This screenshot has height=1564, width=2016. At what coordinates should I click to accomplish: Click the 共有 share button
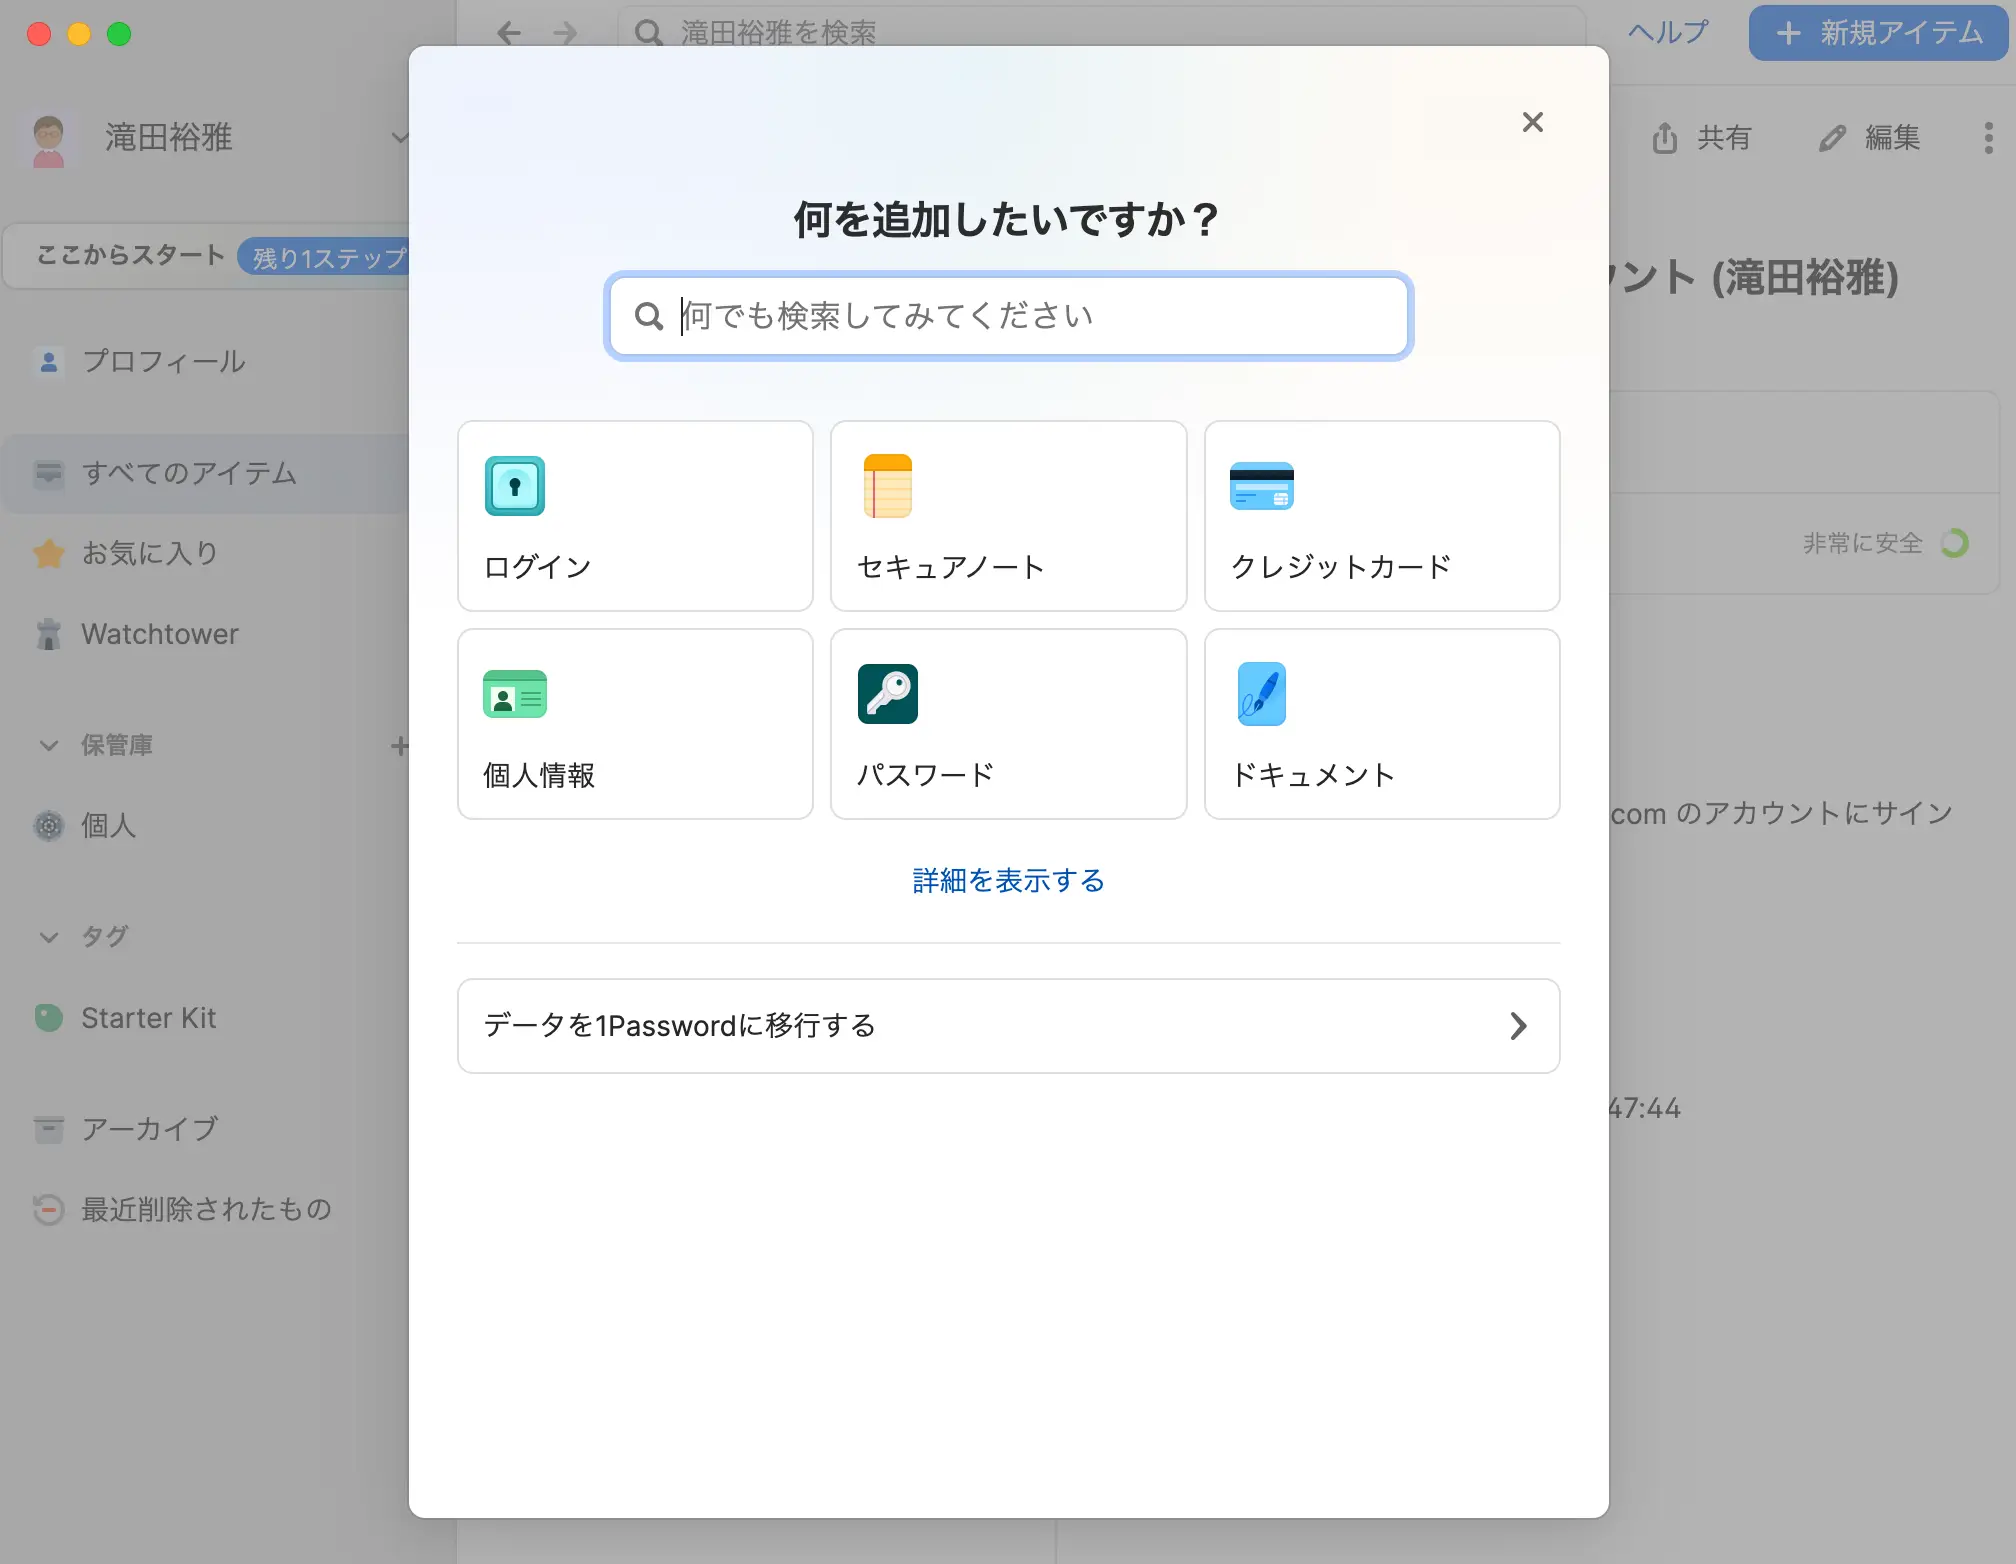click(1701, 138)
